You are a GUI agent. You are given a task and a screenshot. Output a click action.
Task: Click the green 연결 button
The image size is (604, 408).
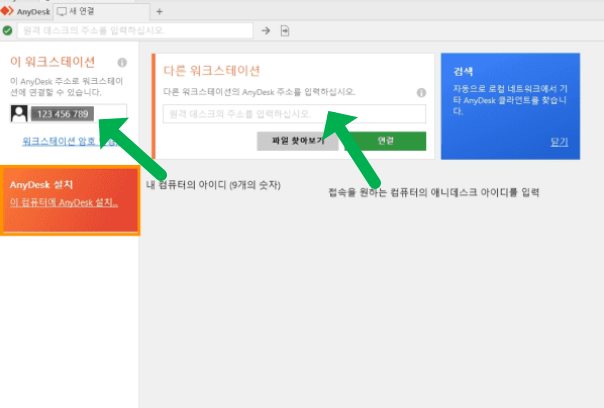[x=385, y=141]
